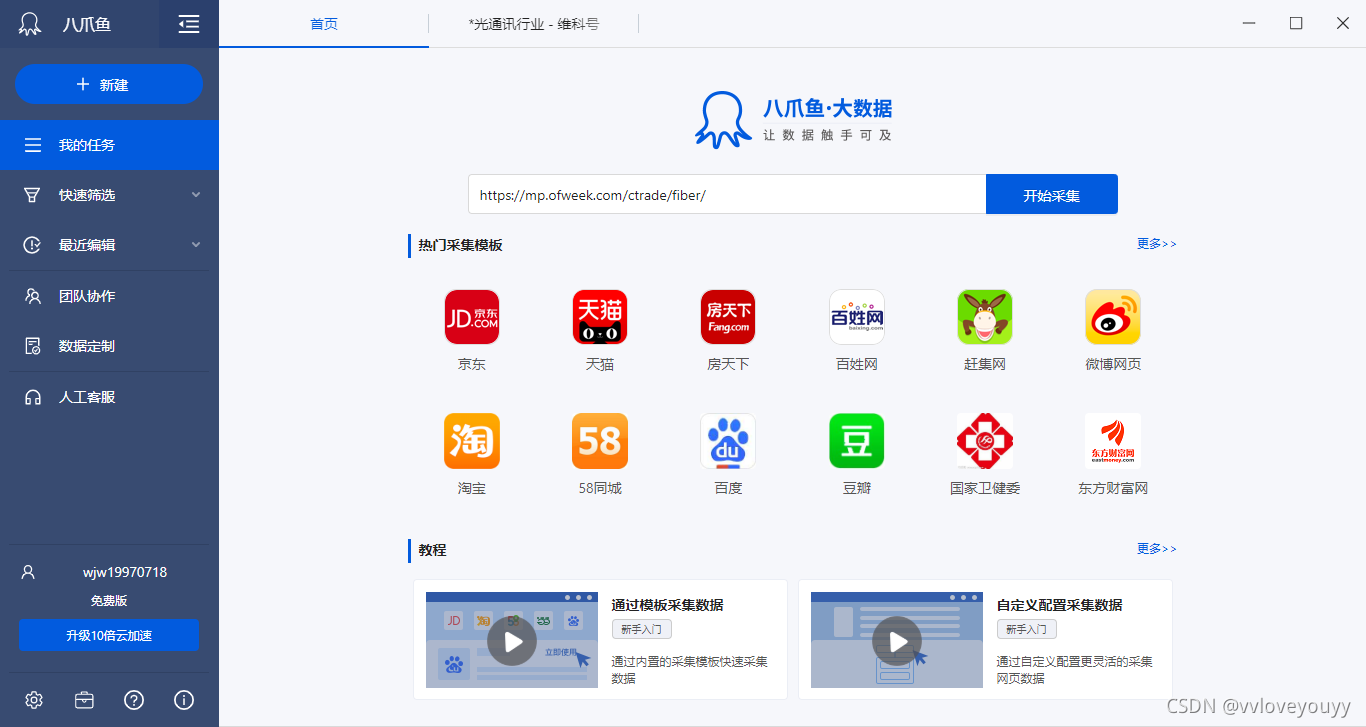The image size is (1366, 727).
Task: Open 人工客服 in the sidebar
Action: (109, 397)
